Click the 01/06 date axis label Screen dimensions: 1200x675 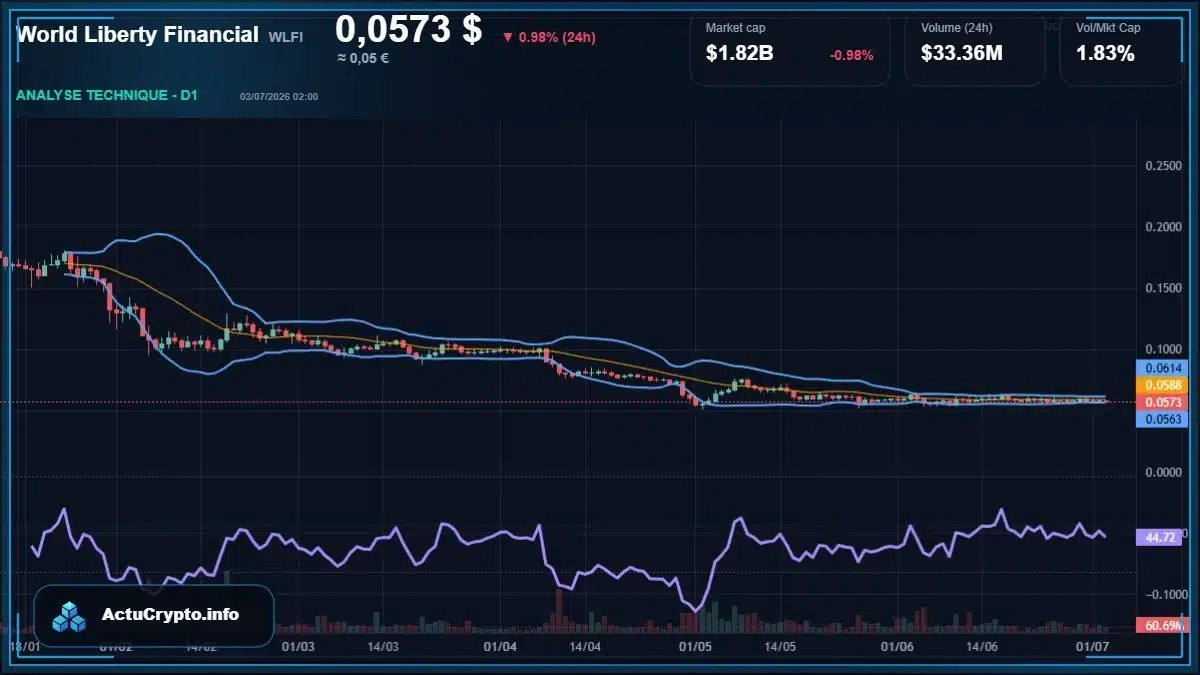coord(898,647)
